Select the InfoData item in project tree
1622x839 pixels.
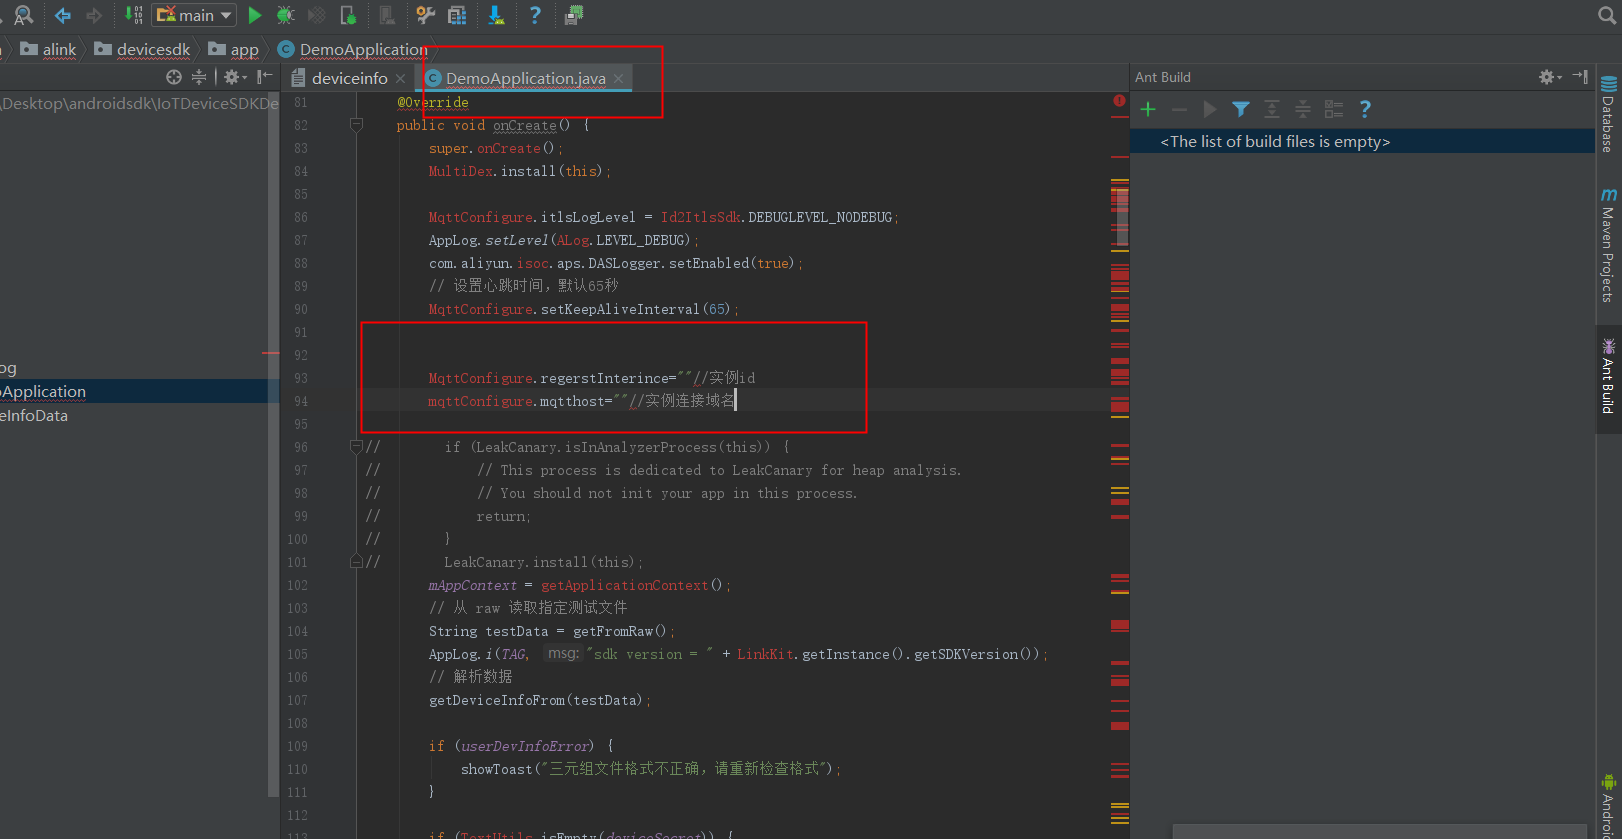pos(34,416)
